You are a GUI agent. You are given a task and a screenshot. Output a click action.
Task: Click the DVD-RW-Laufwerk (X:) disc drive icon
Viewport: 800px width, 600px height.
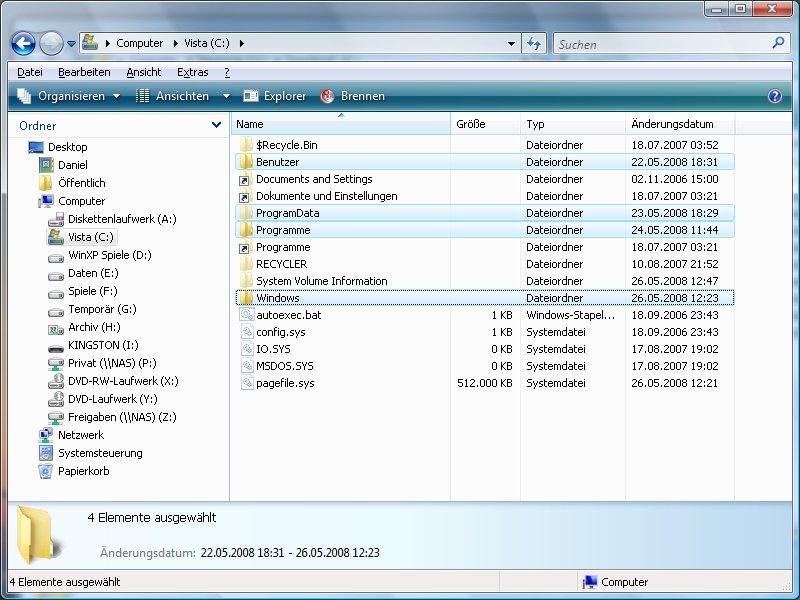point(56,381)
